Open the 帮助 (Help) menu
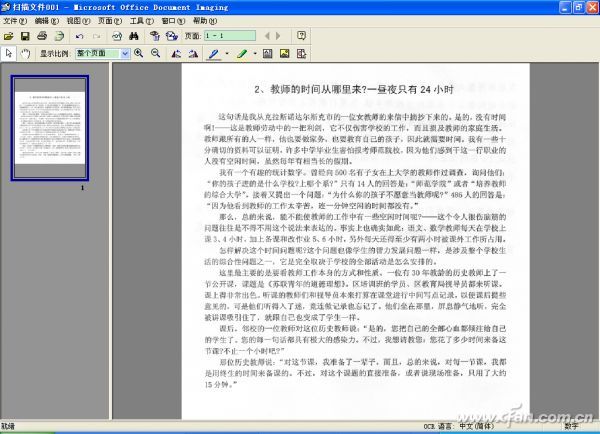Image resolution: width=600 pixels, height=434 pixels. click(205, 21)
